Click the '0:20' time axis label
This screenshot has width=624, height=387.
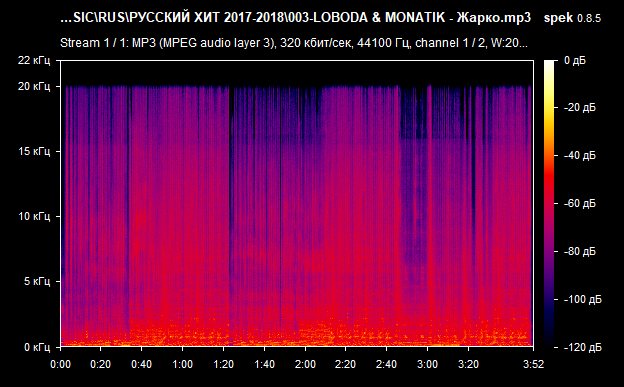pyautogui.click(x=101, y=364)
